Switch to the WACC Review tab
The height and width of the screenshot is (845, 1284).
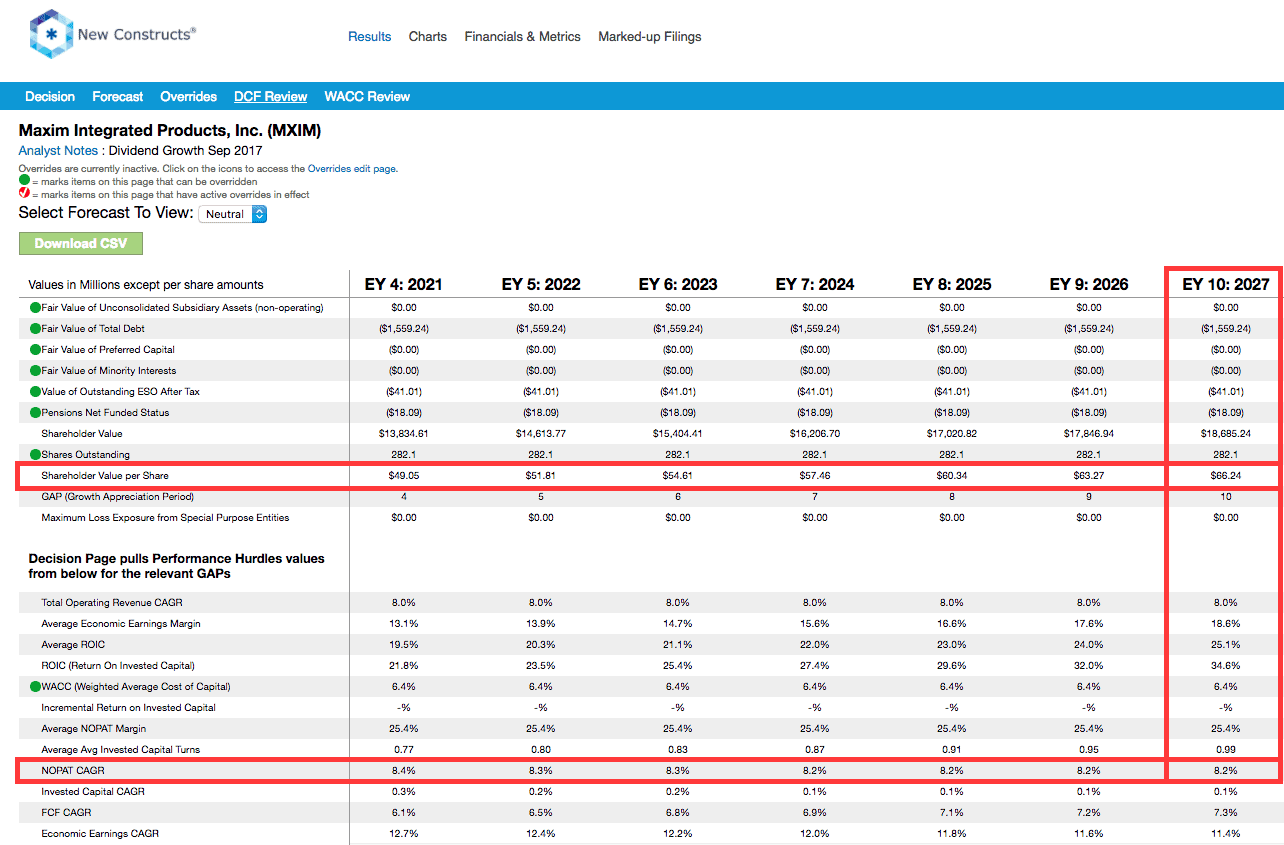[x=367, y=97]
